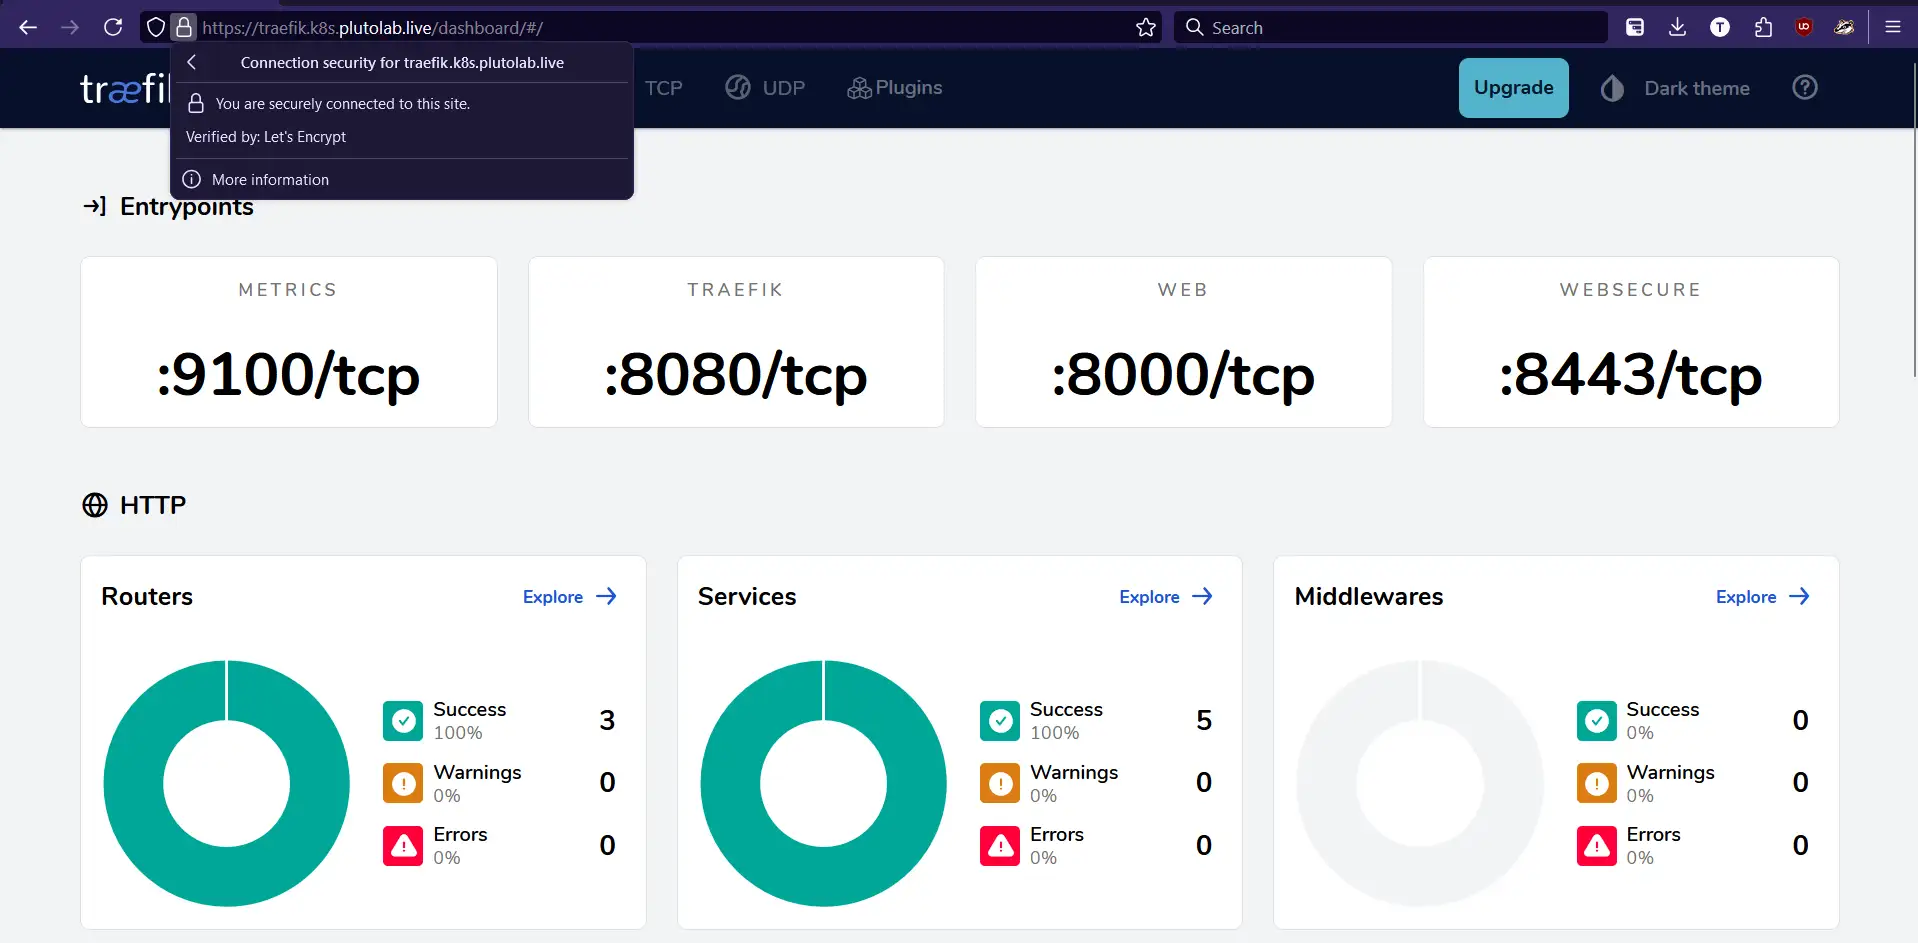Click the tracking protection shield icon
This screenshot has height=943, width=1918.
coord(155,27)
